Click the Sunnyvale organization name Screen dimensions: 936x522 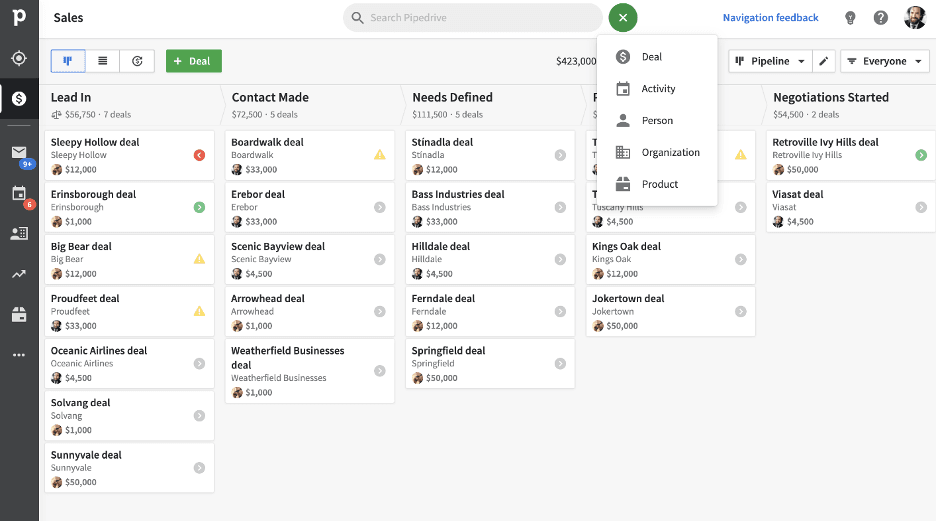(x=71, y=468)
